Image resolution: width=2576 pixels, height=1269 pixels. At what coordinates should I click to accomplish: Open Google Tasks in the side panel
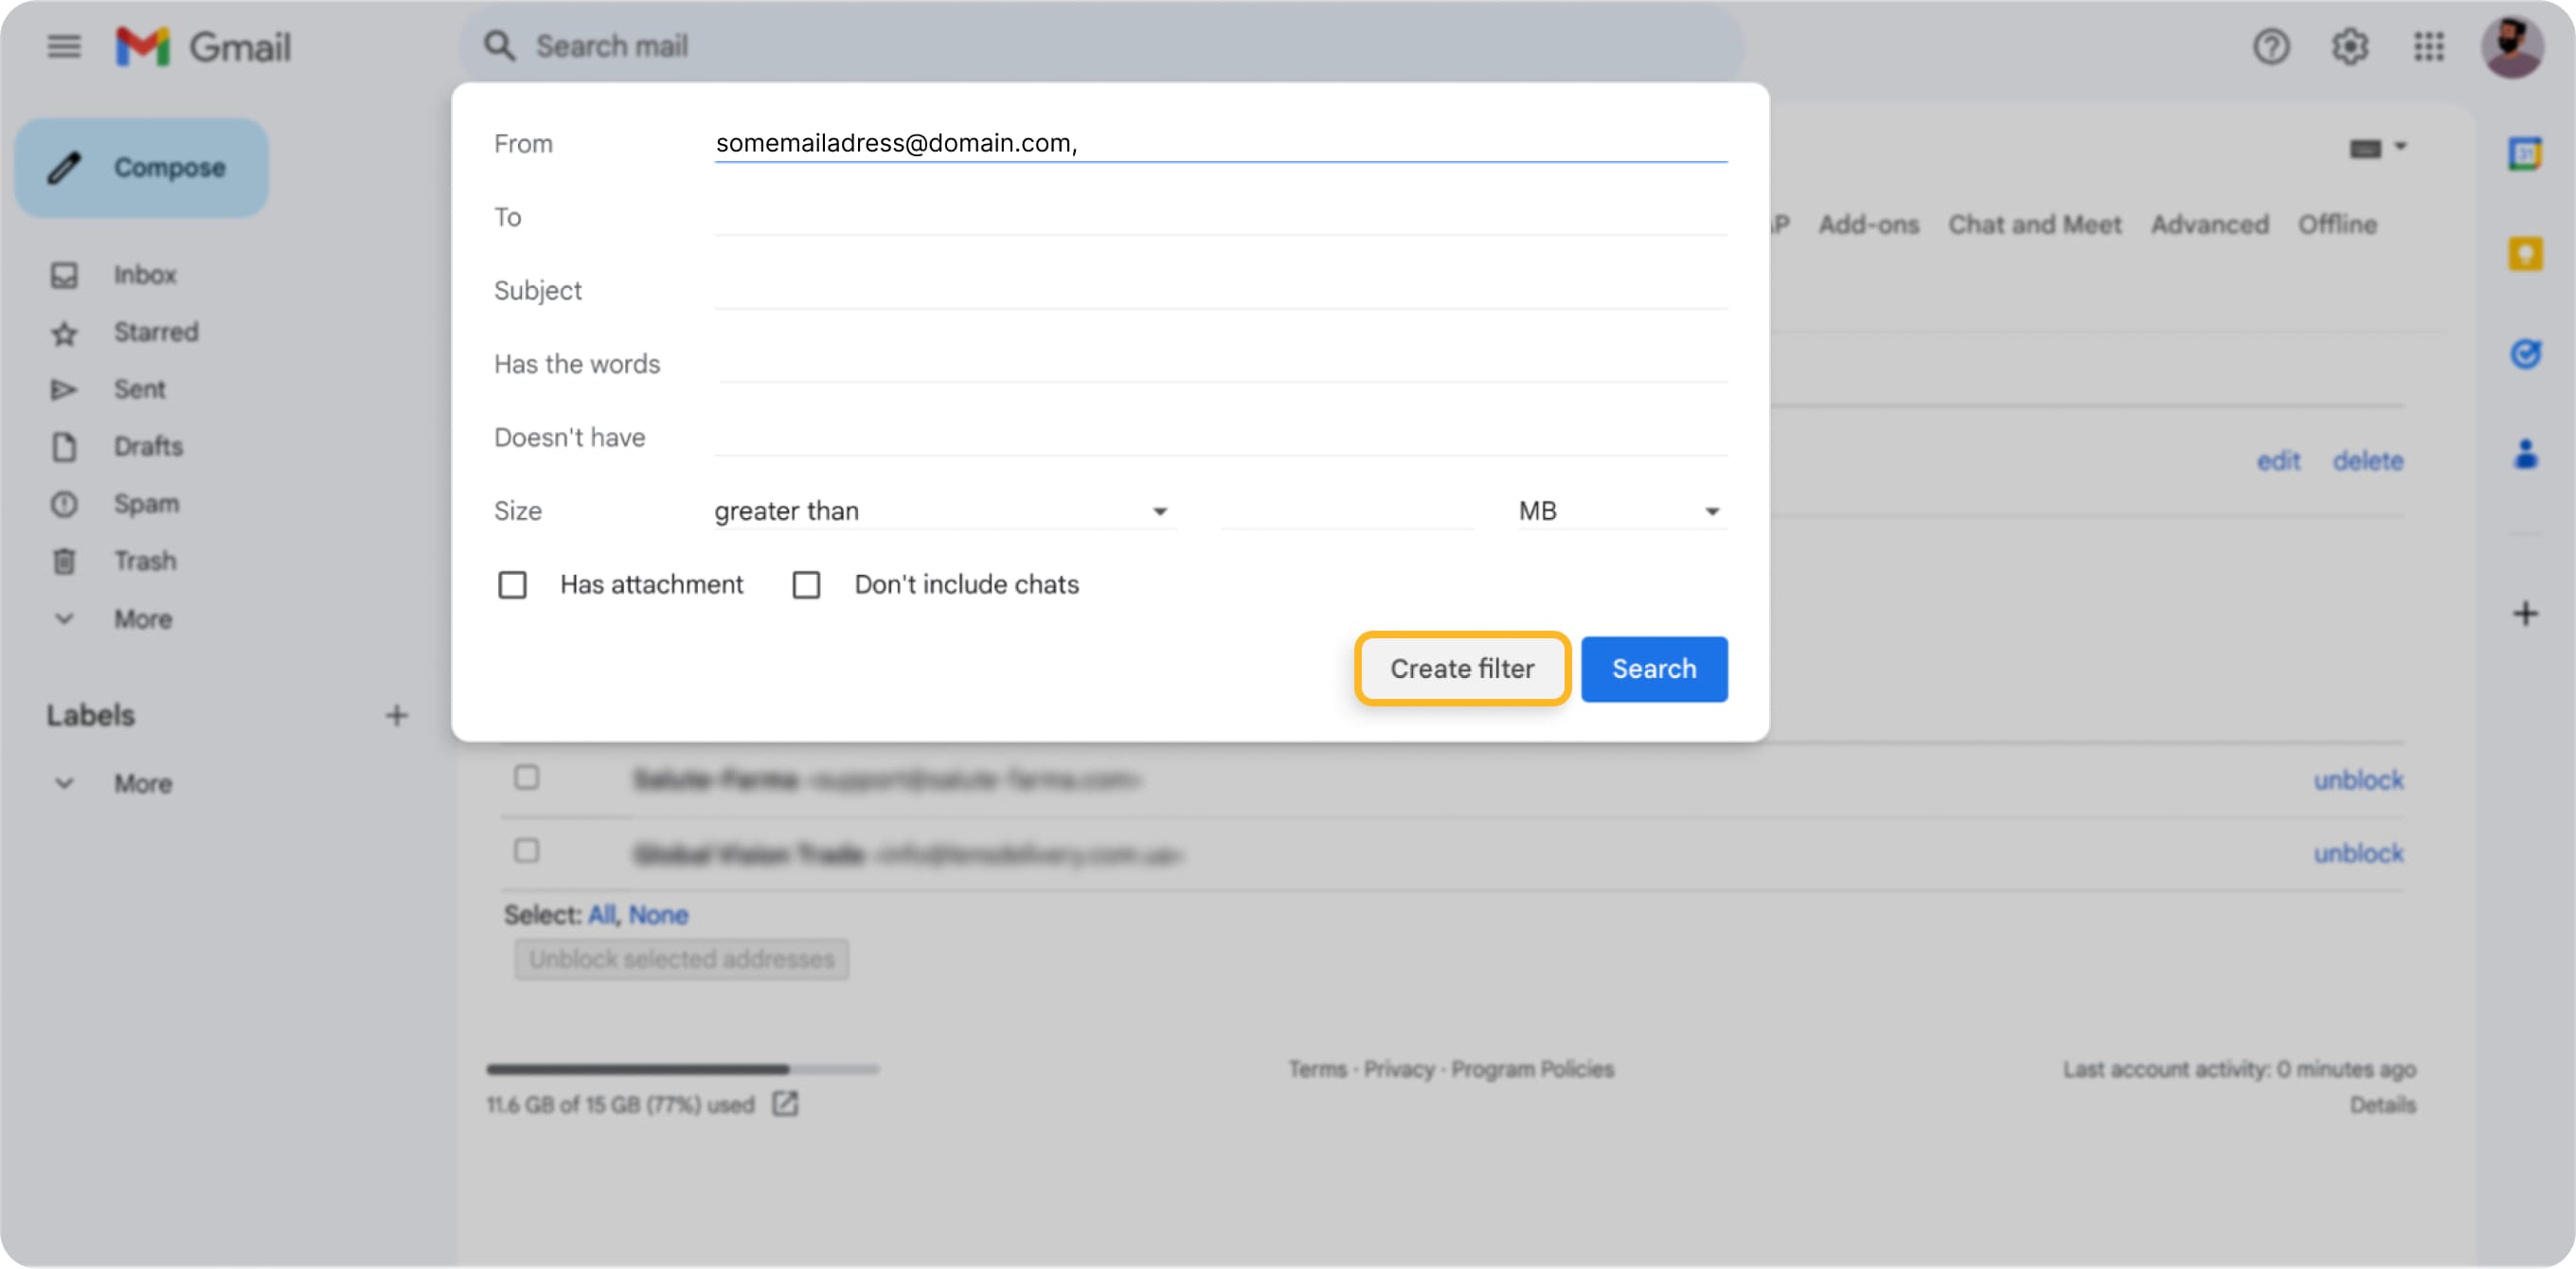[x=2524, y=353]
